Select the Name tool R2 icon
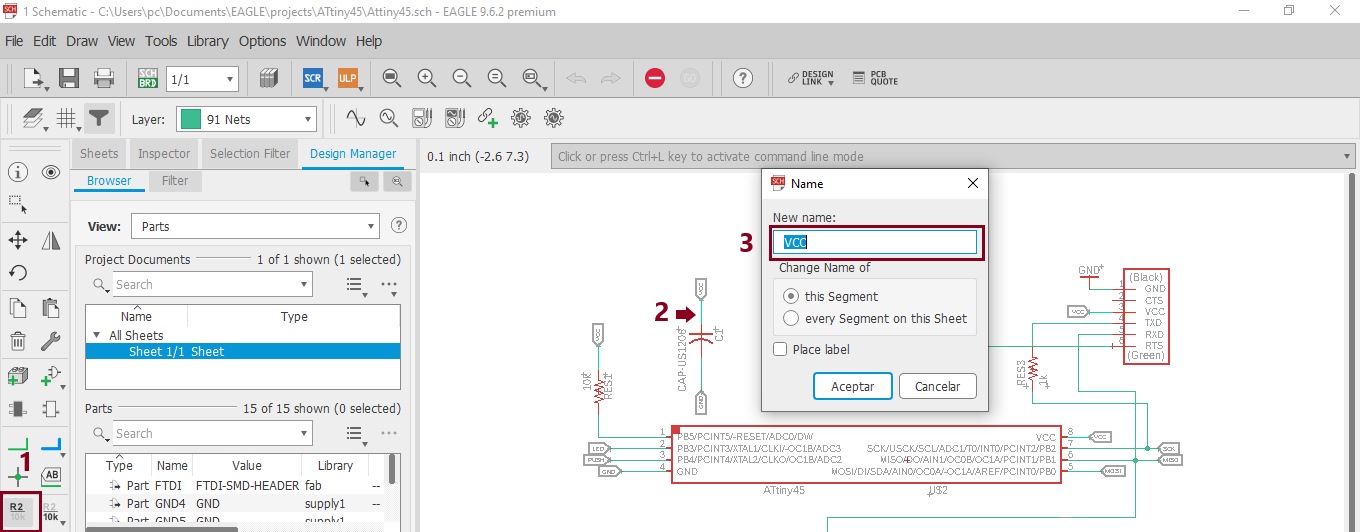The width and height of the screenshot is (1360, 532). click(x=17, y=512)
